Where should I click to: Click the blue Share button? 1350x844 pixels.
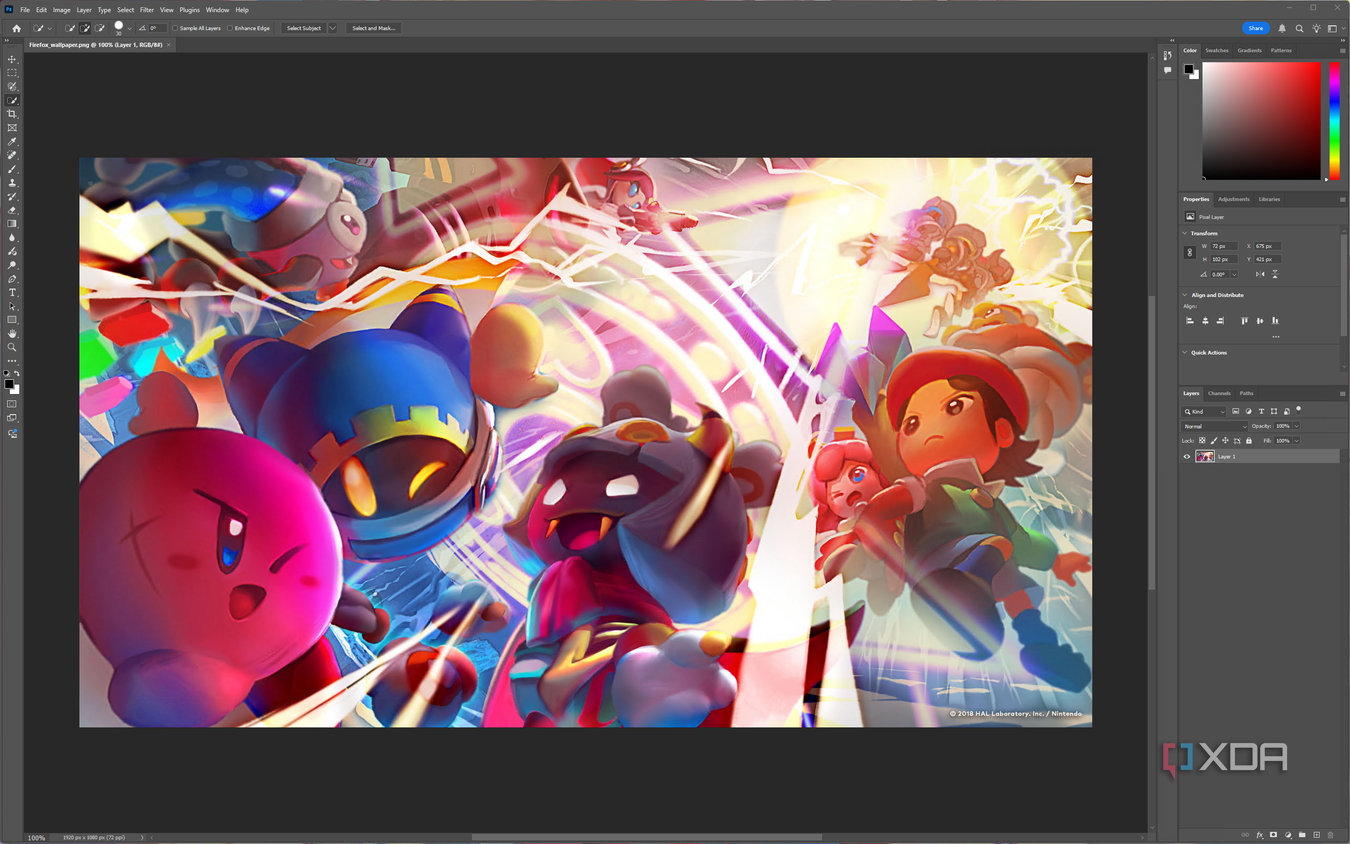click(x=1255, y=28)
